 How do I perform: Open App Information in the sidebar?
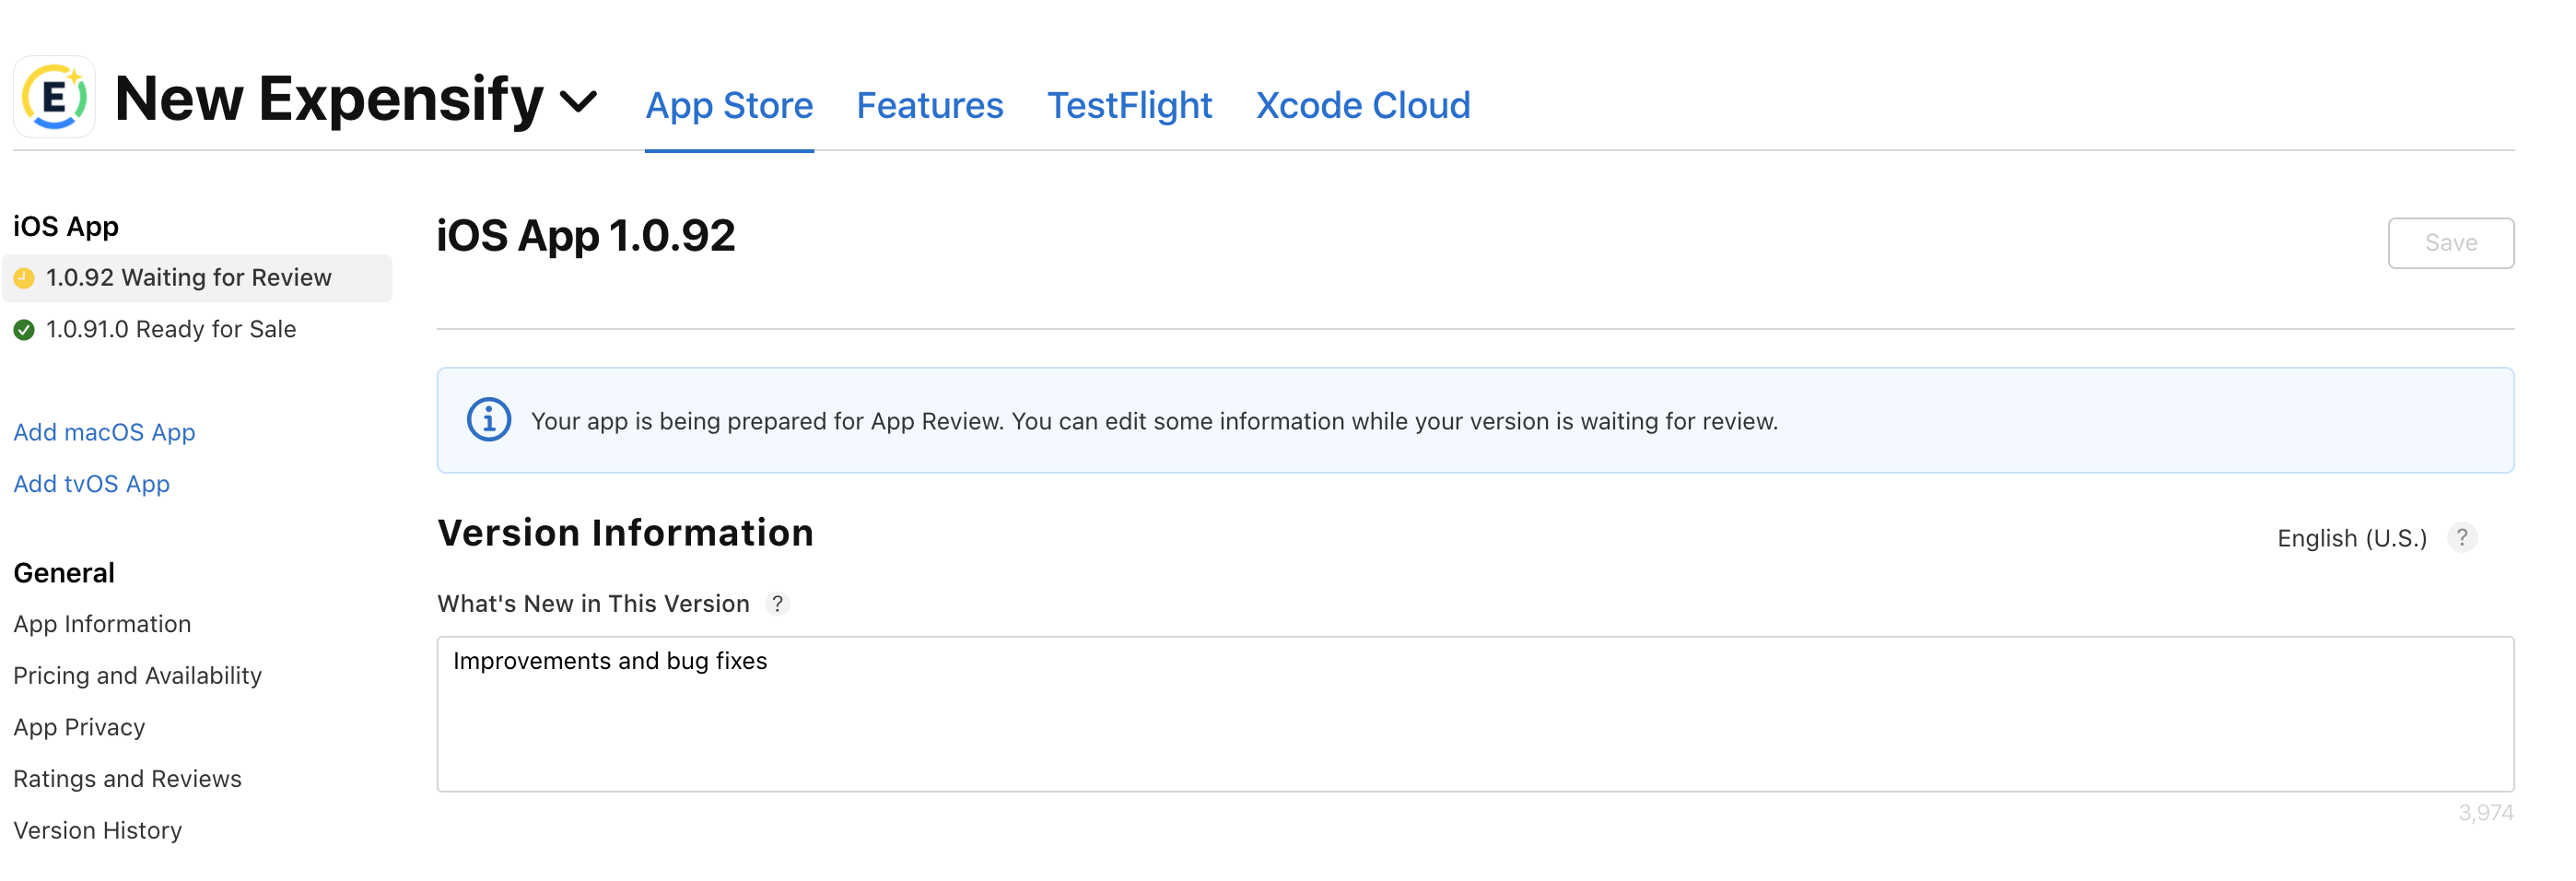point(102,624)
